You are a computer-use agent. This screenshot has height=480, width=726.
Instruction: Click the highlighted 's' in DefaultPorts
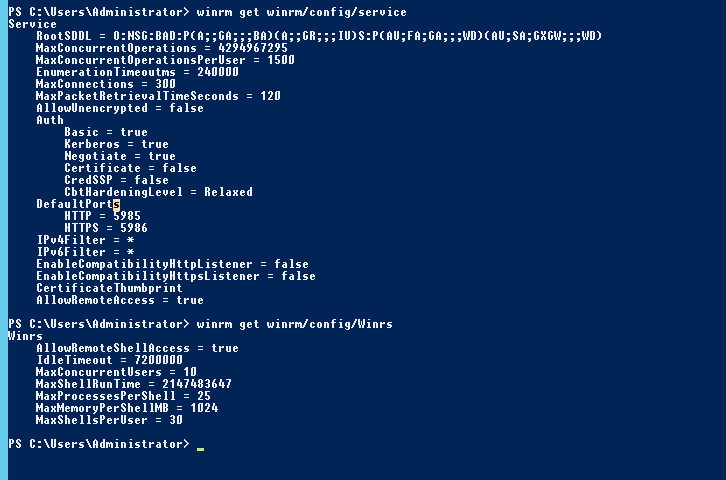click(x=116, y=204)
